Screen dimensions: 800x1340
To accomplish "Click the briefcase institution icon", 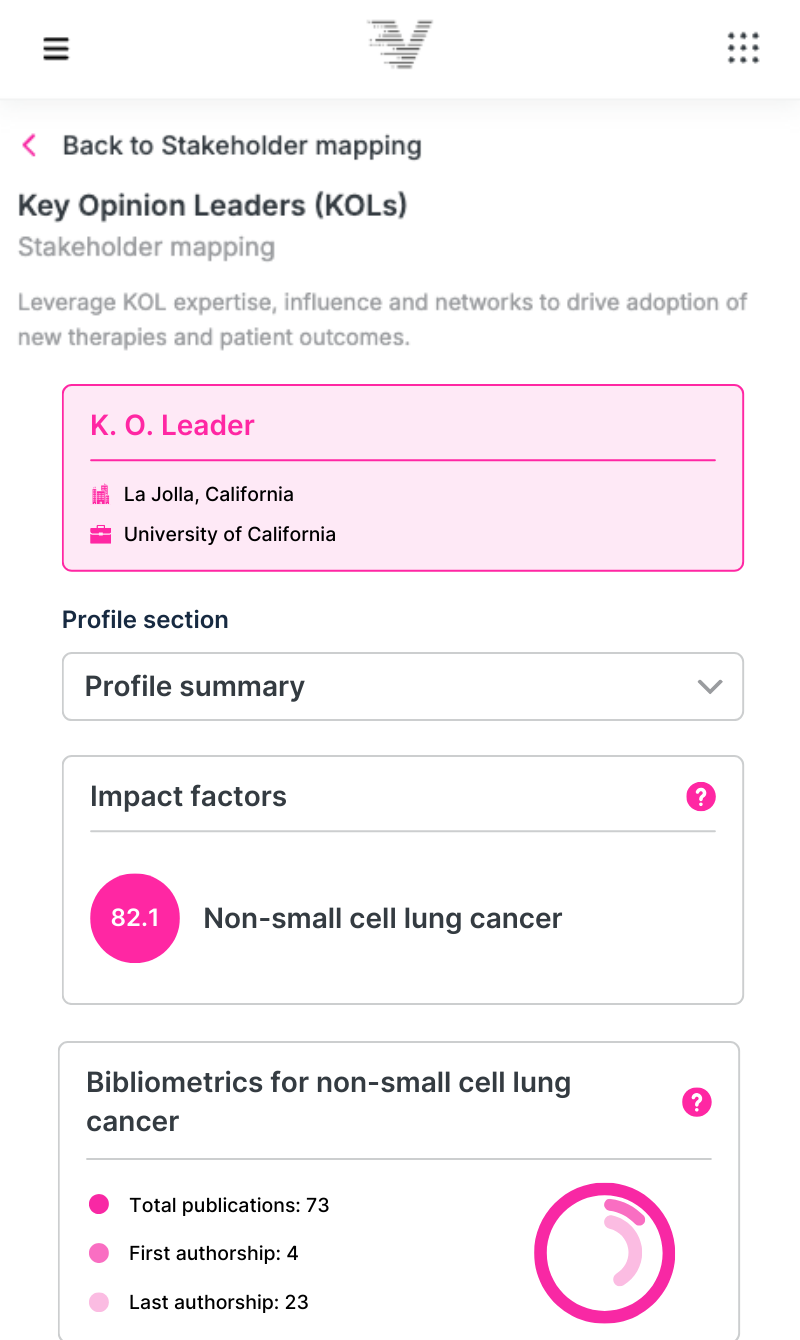I will [100, 534].
